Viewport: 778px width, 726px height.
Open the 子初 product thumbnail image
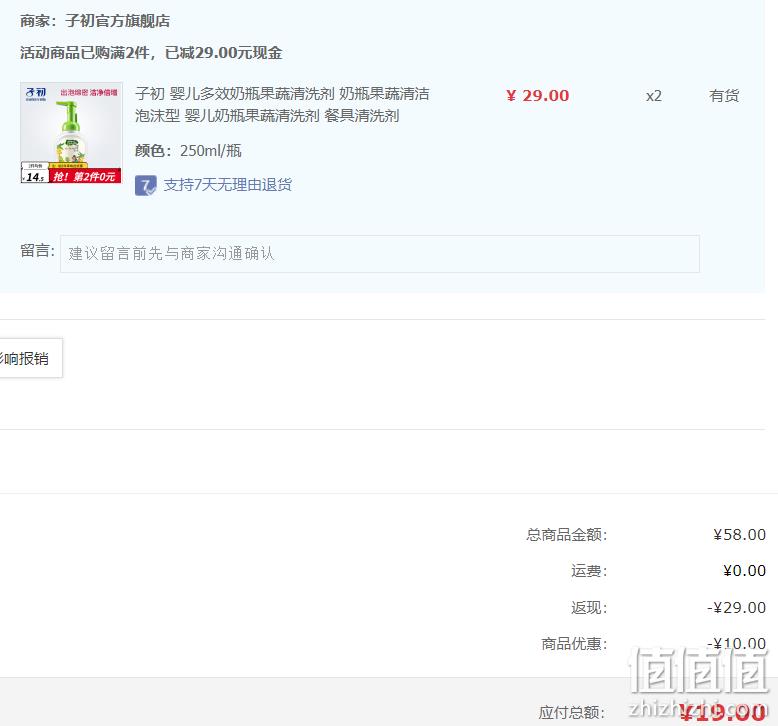(x=71, y=132)
